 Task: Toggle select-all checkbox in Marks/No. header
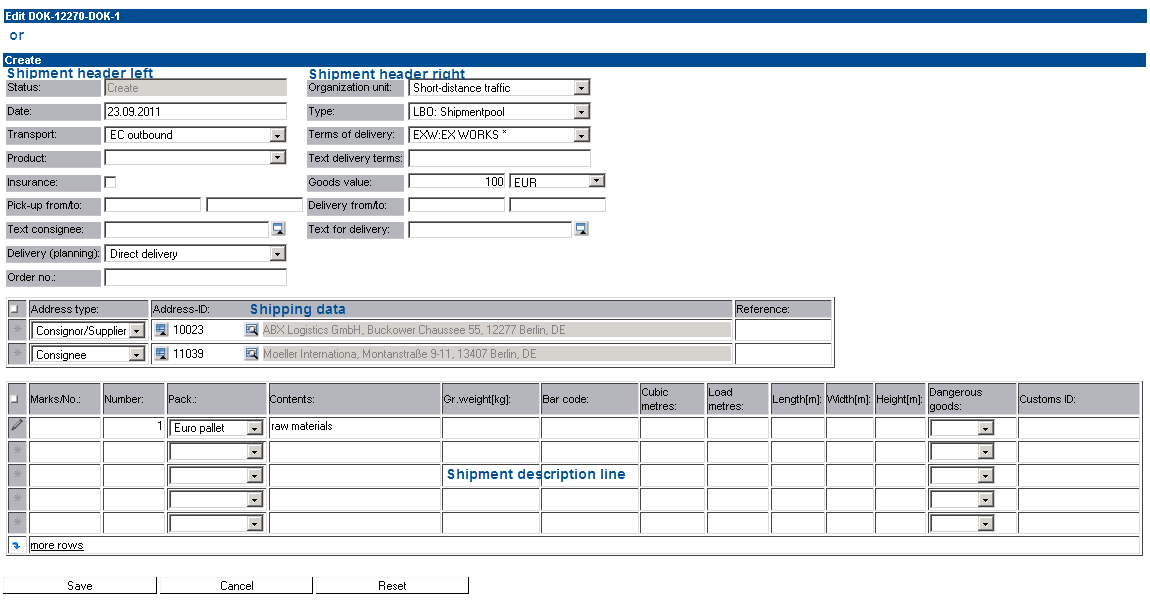point(14,399)
